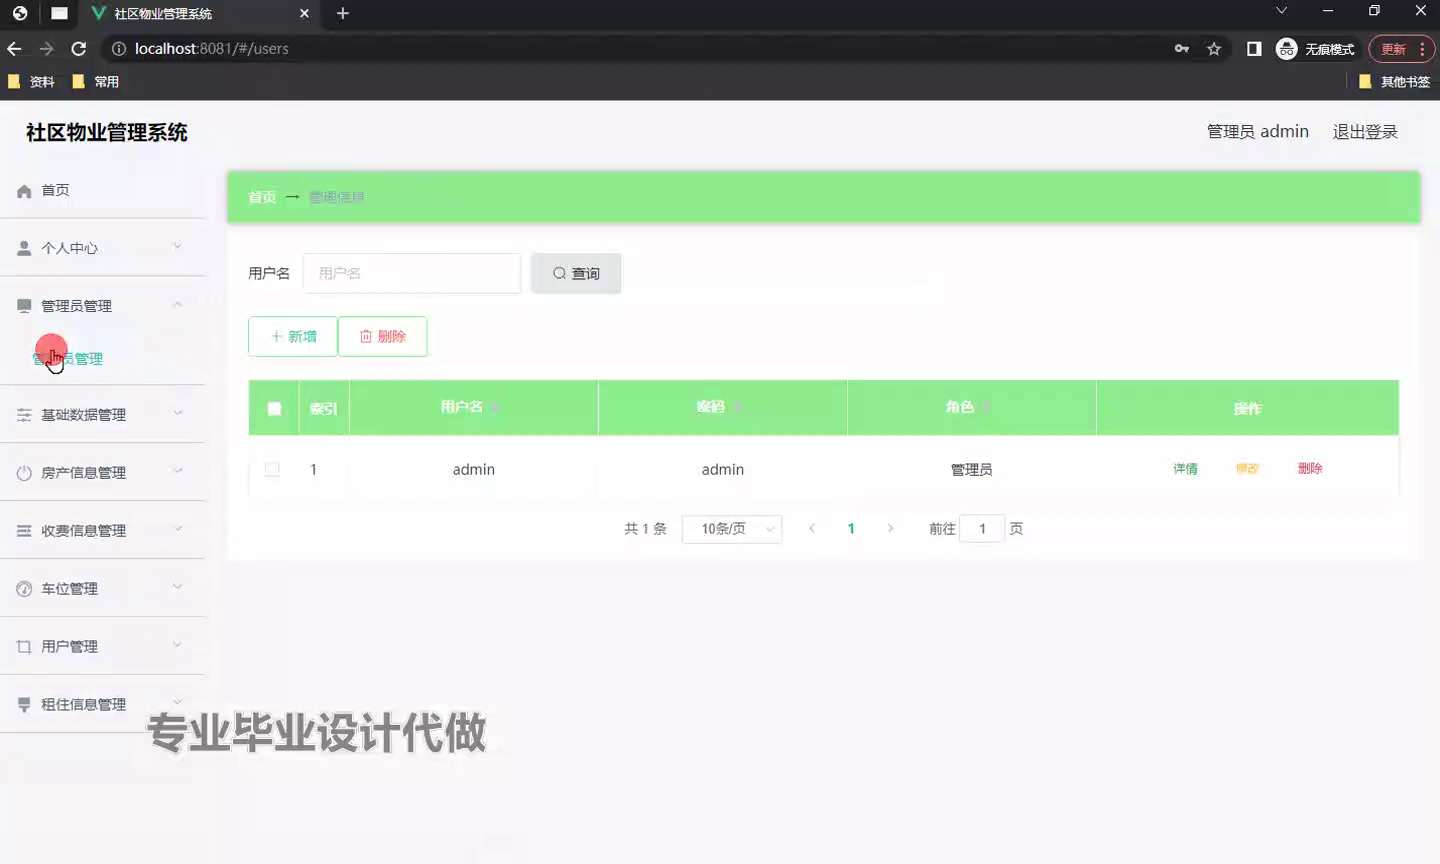
Task: Tick the select-all checkbox in the table header
Action: tap(274, 408)
